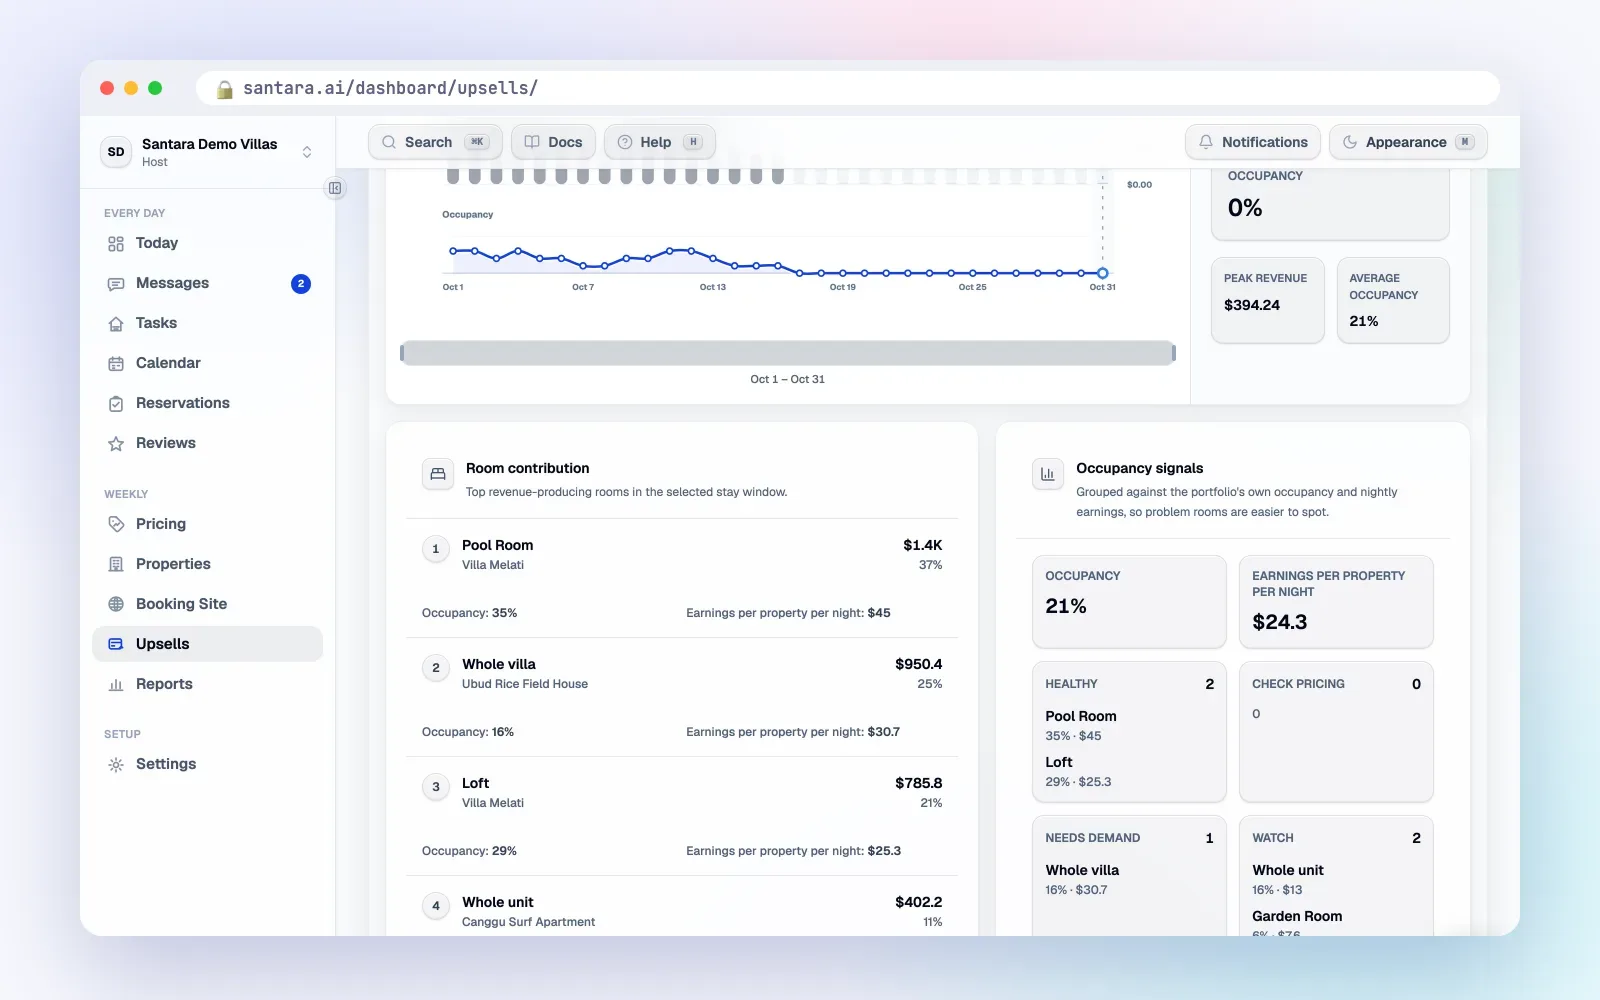Click the Pricing tag icon
Screen dimensions: 1600x1000
coord(116,524)
